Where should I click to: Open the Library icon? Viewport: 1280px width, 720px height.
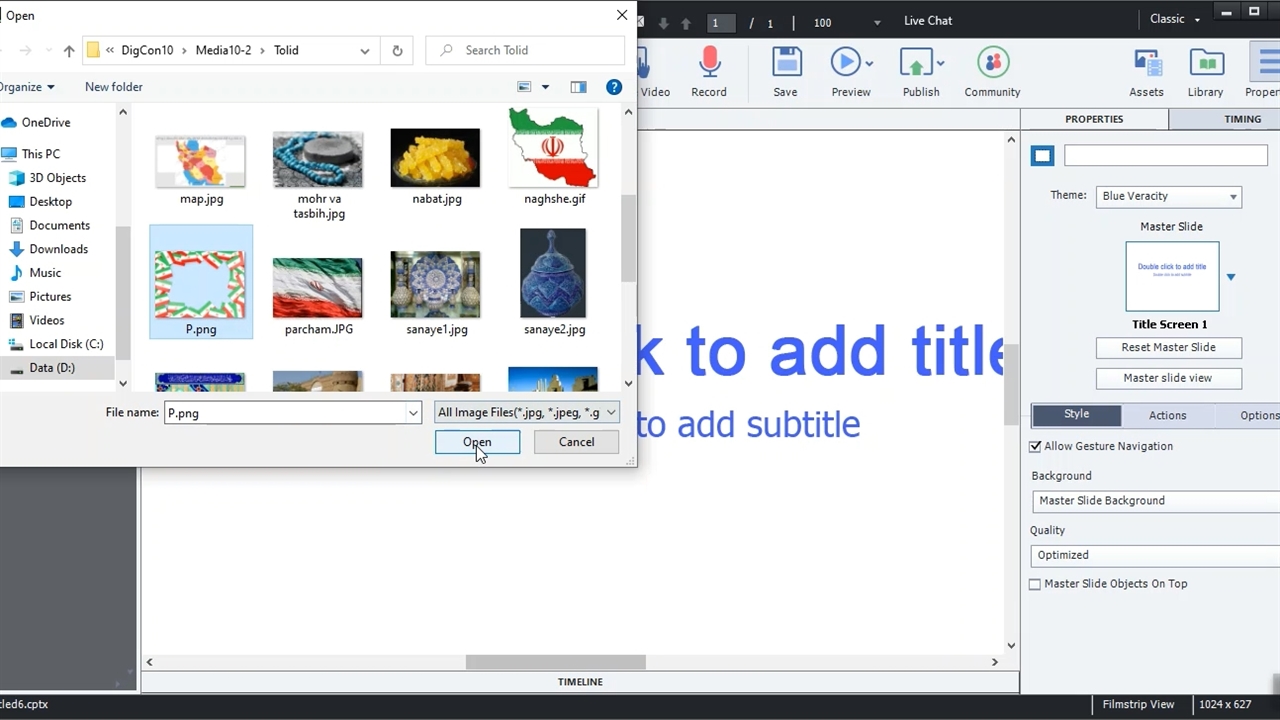click(1206, 64)
